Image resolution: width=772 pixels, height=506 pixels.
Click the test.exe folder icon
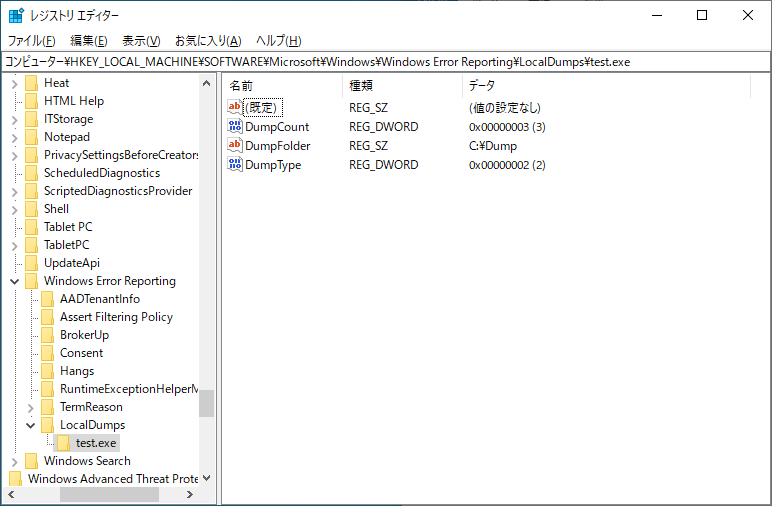tap(64, 443)
